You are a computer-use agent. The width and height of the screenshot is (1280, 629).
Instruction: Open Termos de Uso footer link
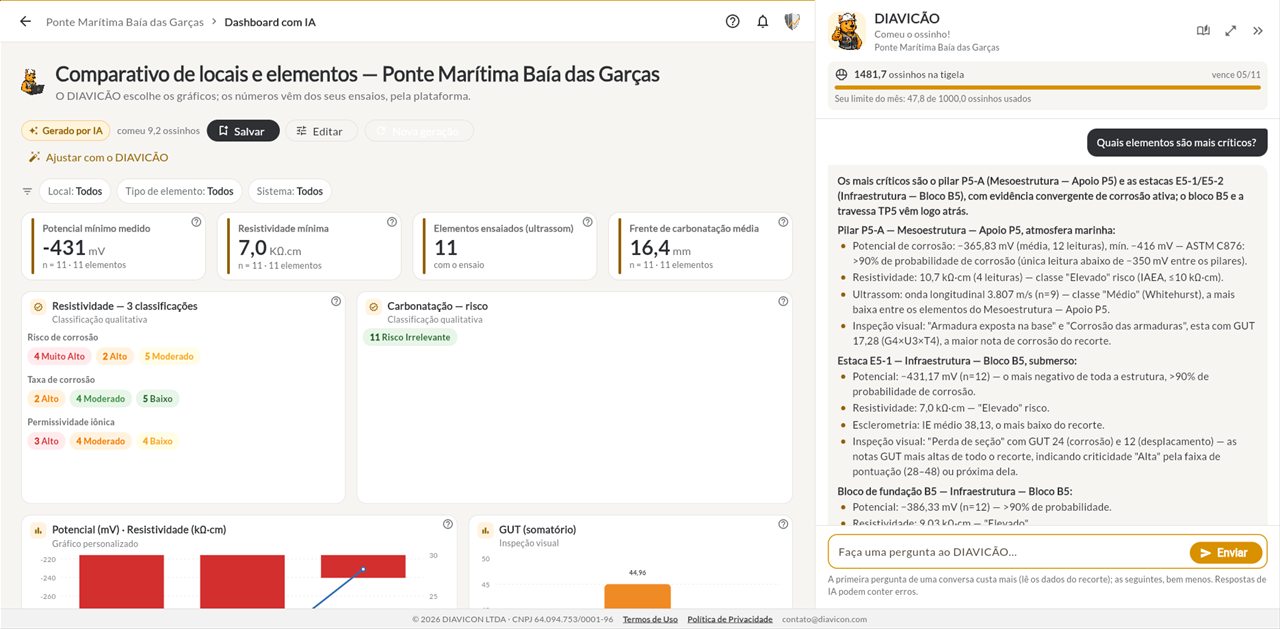650,619
